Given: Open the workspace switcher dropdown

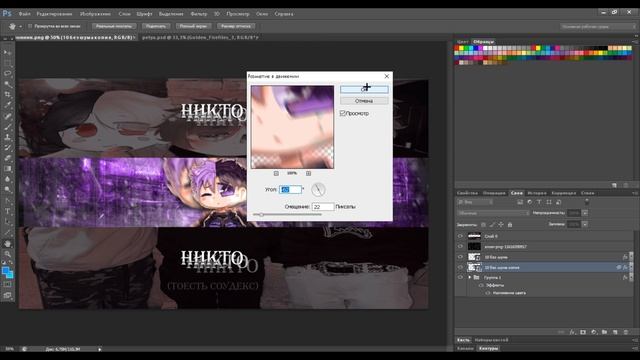Looking at the screenshot, I should (597, 27).
